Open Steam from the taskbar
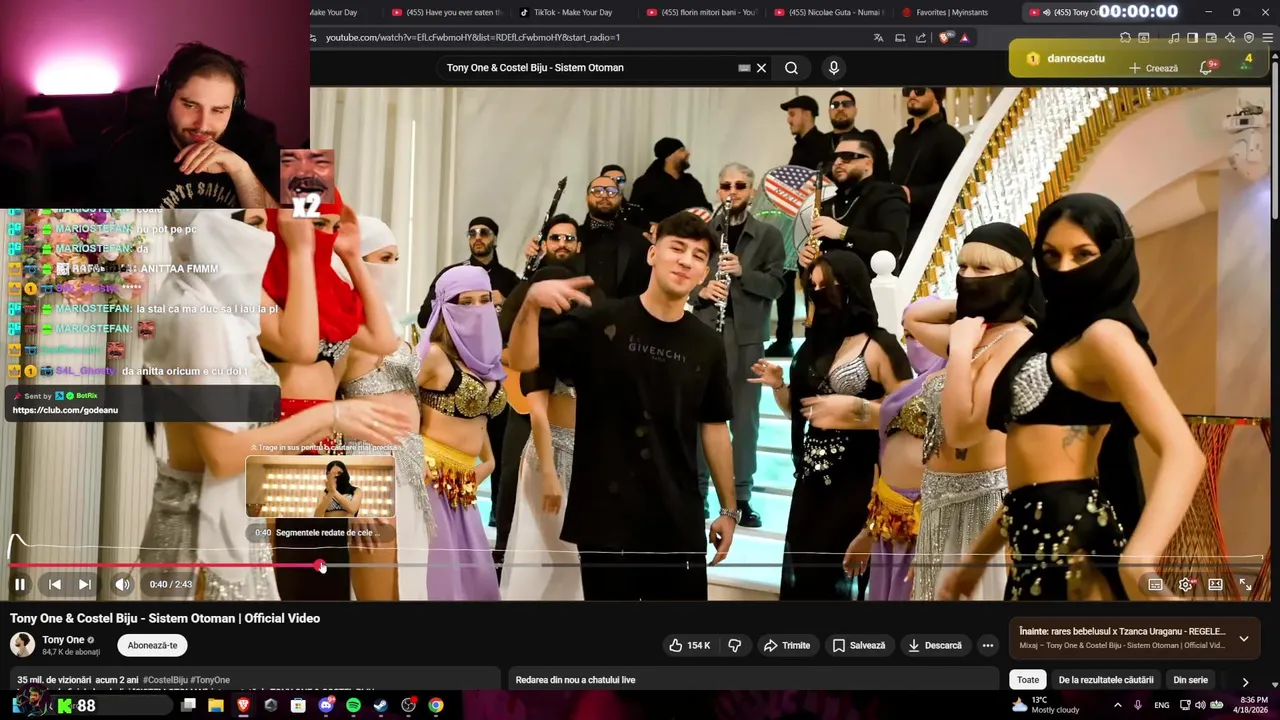1280x720 pixels. [x=381, y=705]
